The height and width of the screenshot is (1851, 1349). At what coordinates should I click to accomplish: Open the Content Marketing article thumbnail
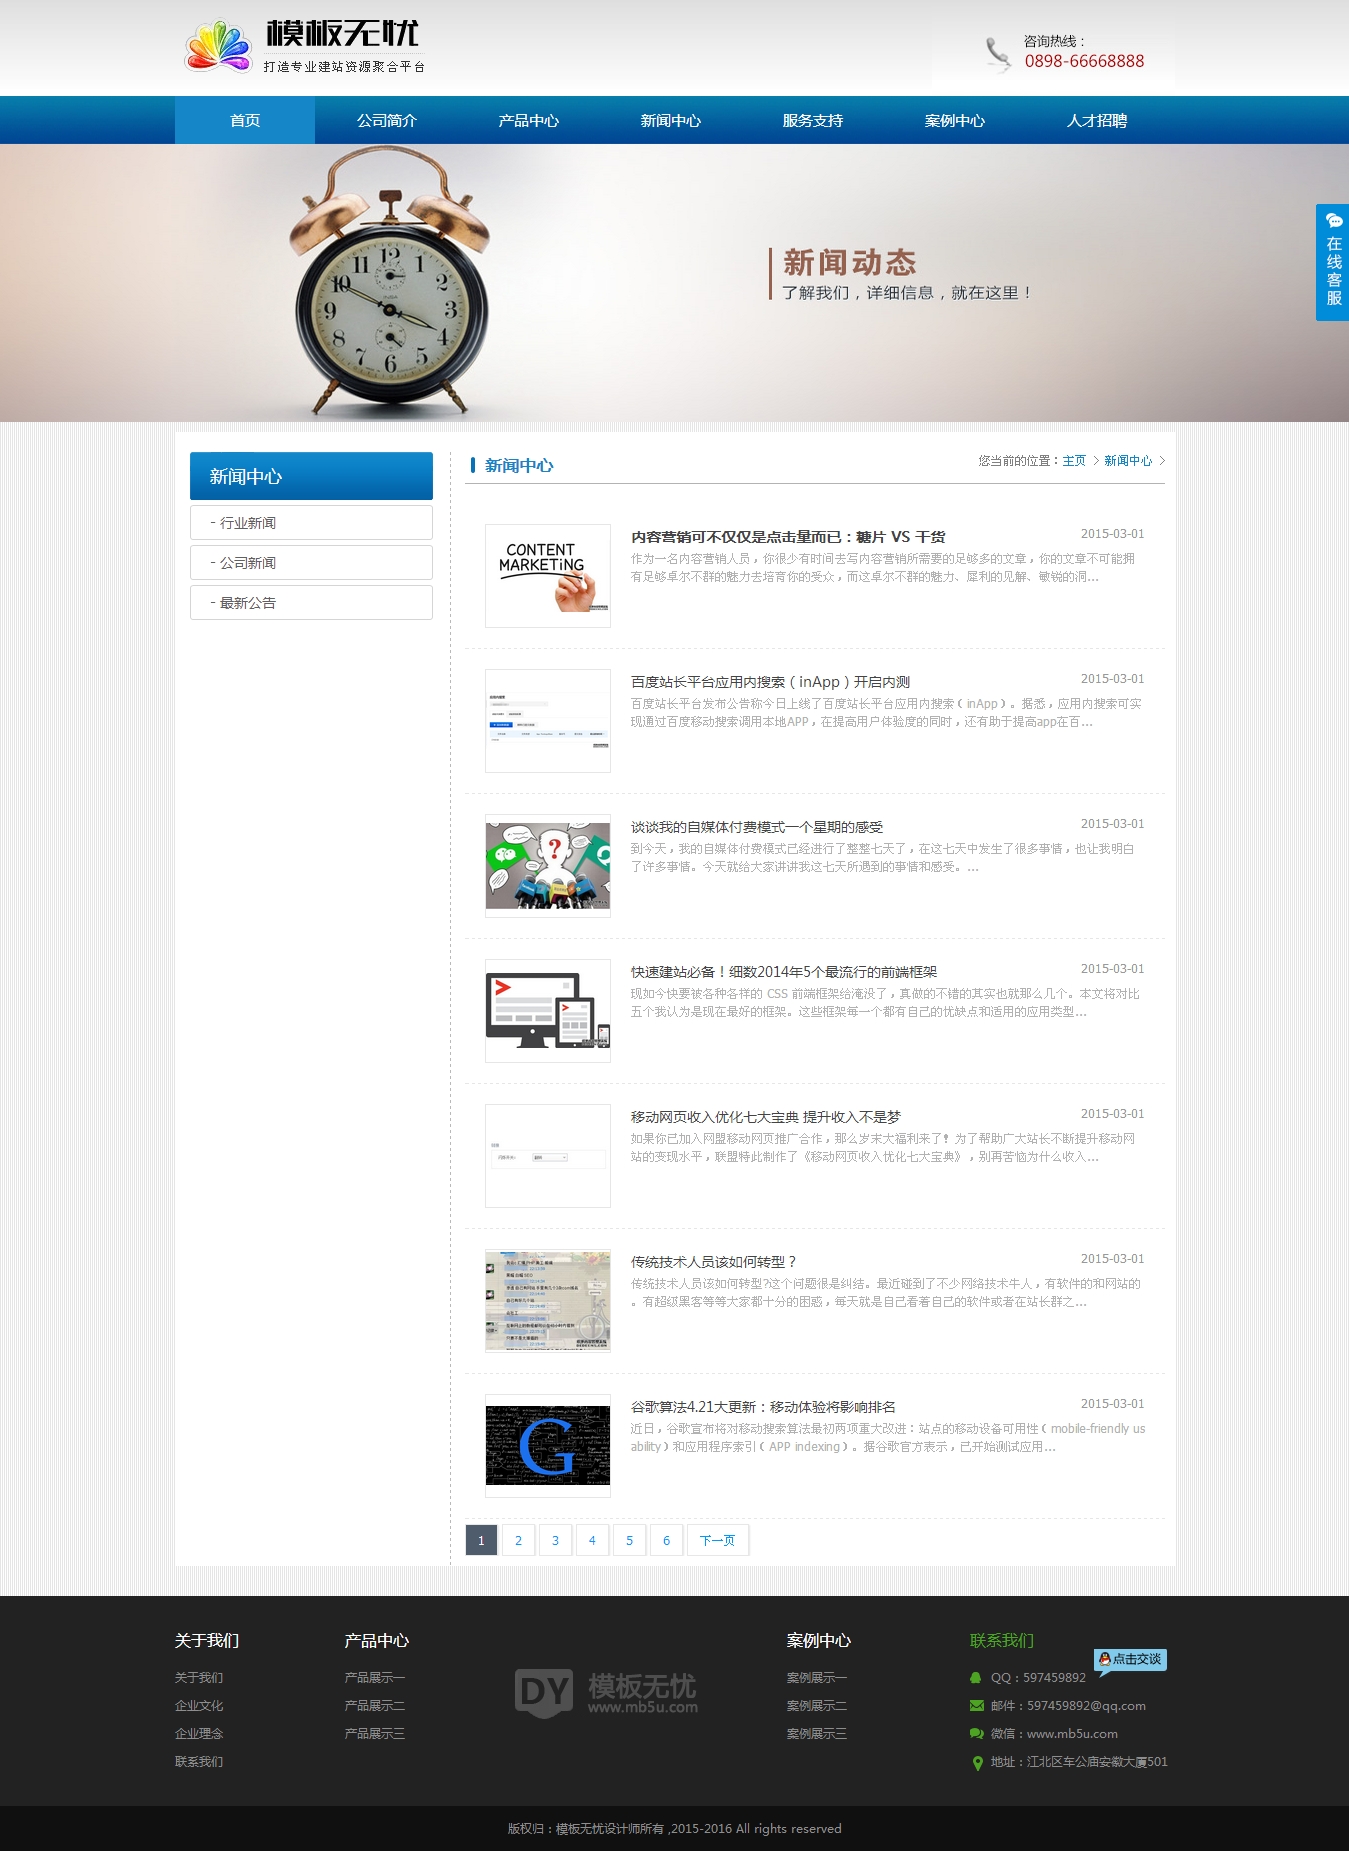tap(547, 576)
